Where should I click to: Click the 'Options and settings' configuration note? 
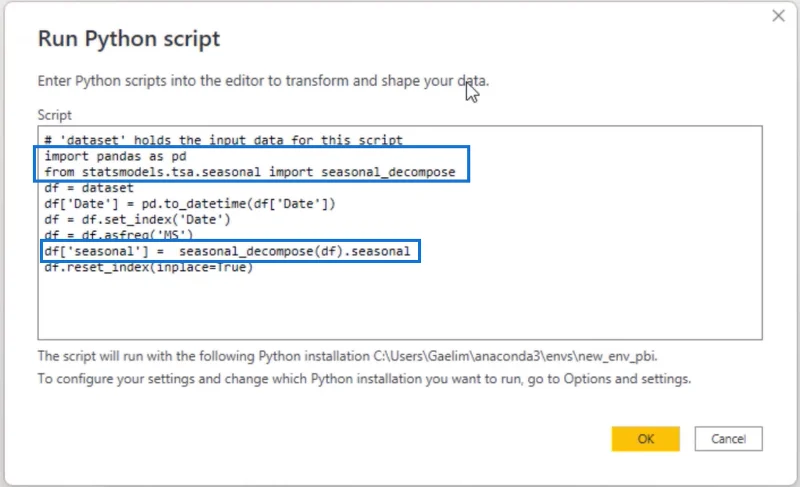tap(364, 379)
